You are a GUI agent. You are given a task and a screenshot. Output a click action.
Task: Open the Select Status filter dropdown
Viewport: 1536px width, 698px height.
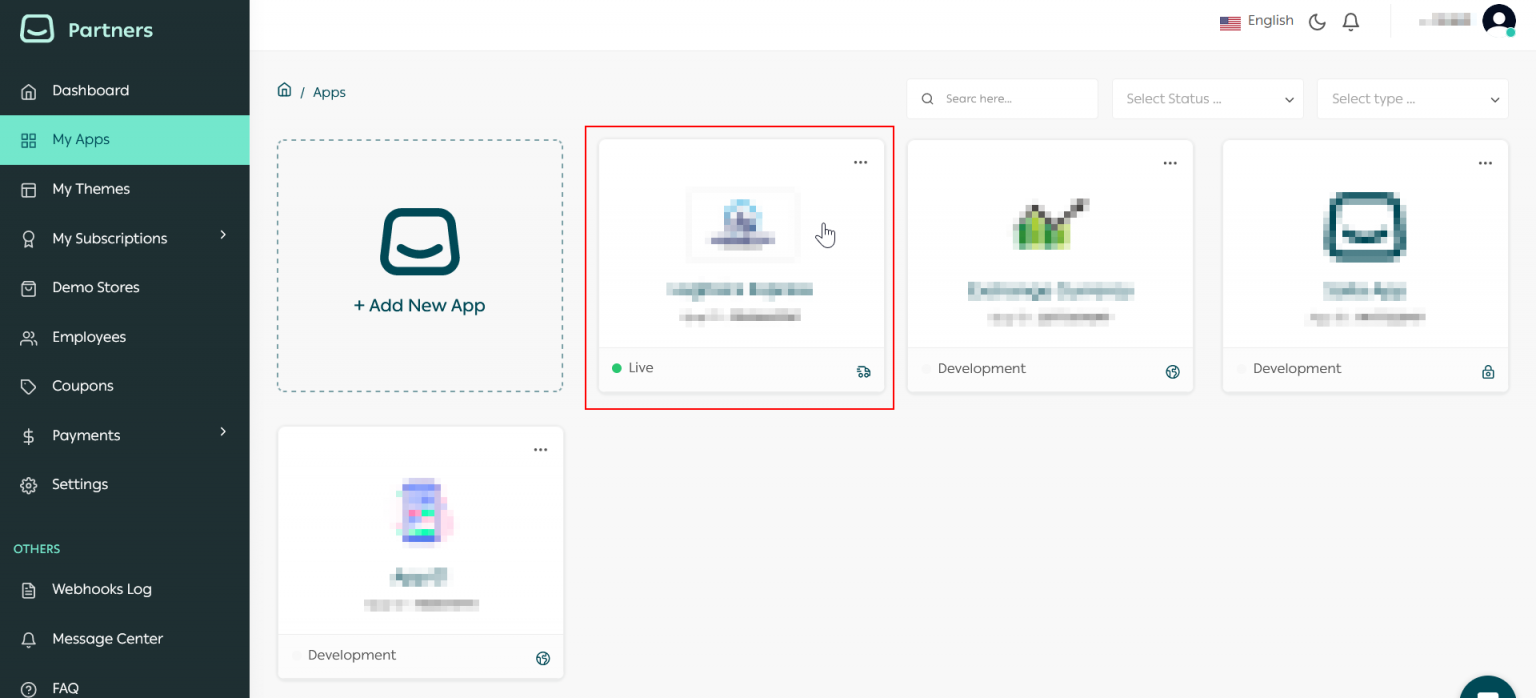(x=1207, y=98)
